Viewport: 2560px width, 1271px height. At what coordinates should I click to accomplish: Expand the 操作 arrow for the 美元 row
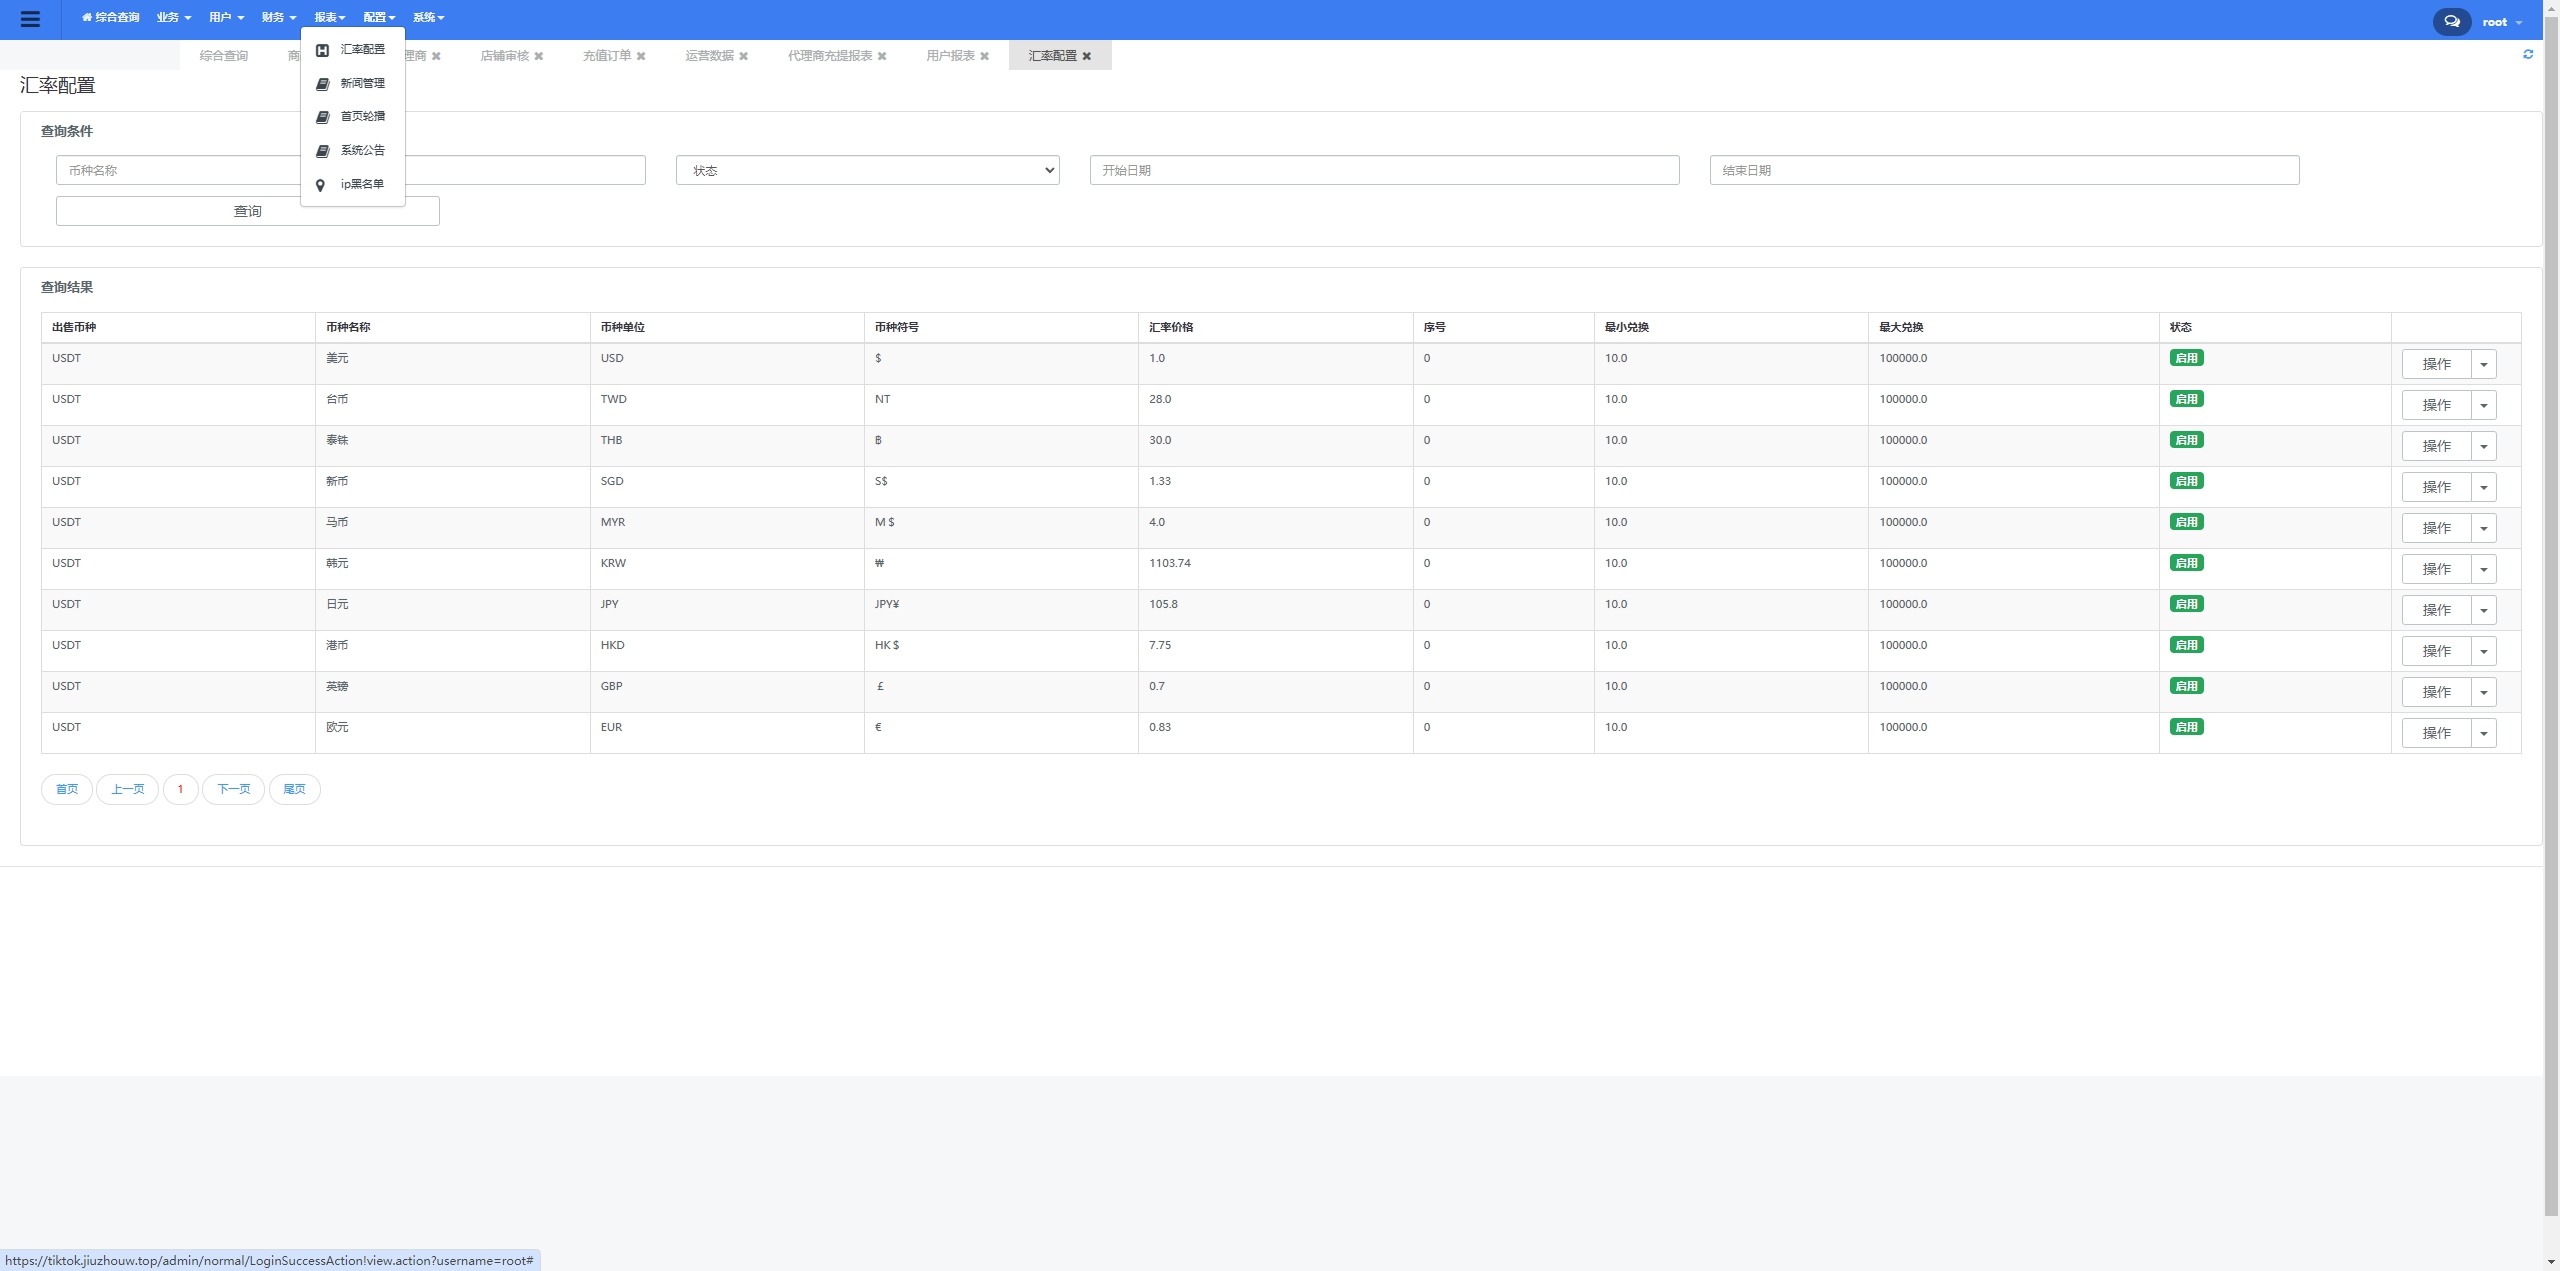(2483, 364)
